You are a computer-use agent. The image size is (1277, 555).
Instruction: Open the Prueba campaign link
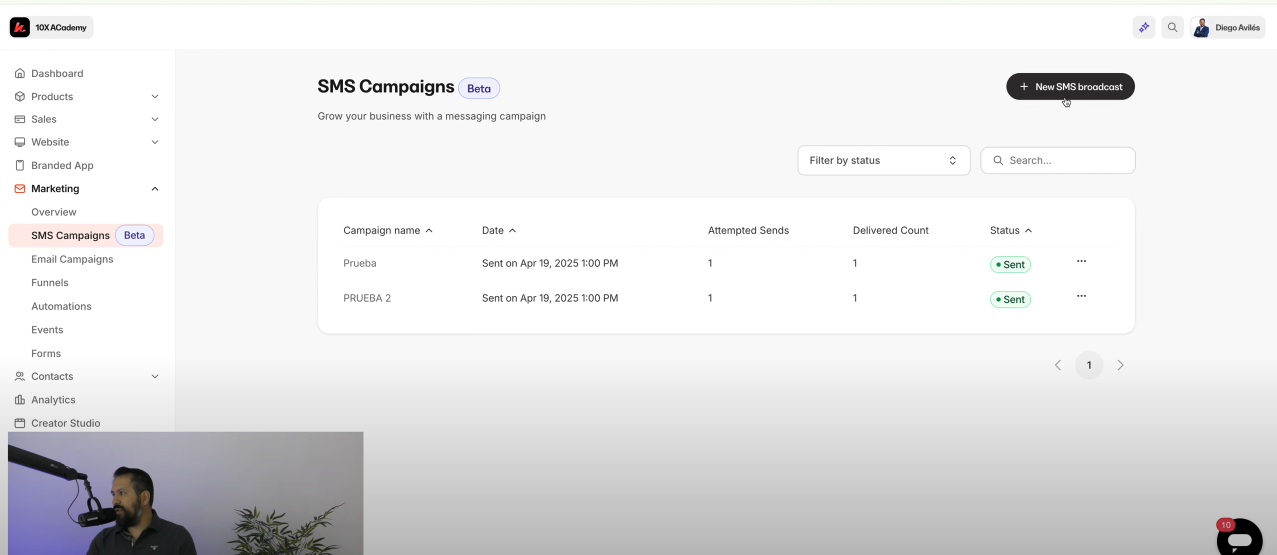click(360, 263)
